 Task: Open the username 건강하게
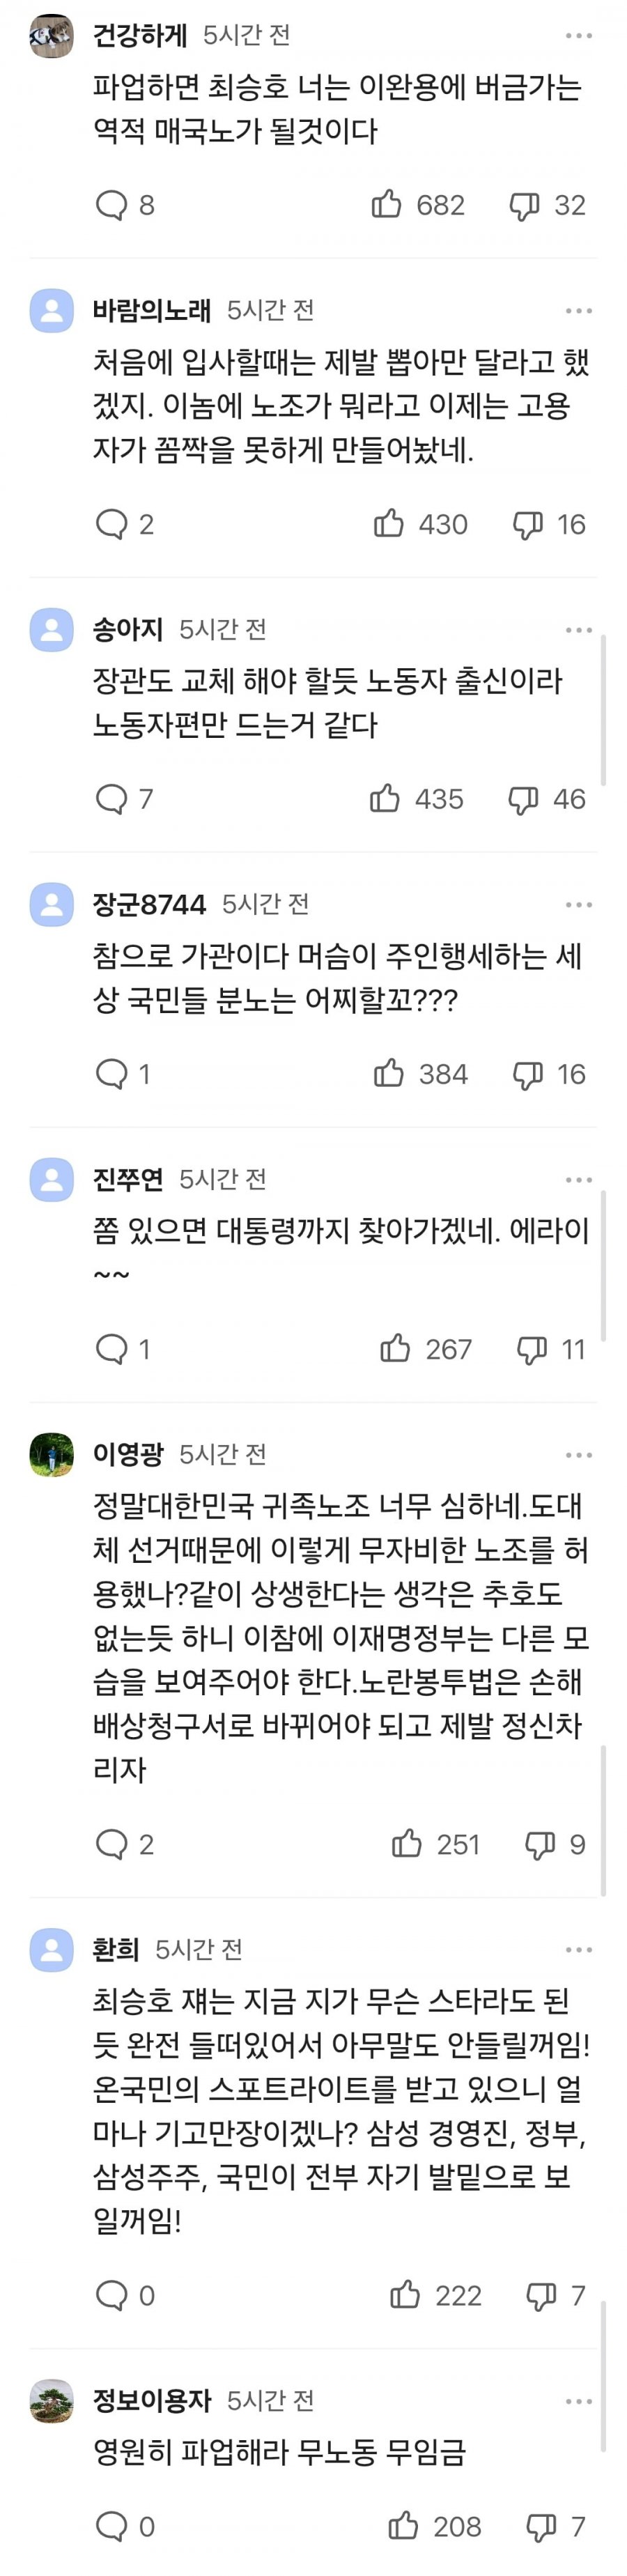140,35
